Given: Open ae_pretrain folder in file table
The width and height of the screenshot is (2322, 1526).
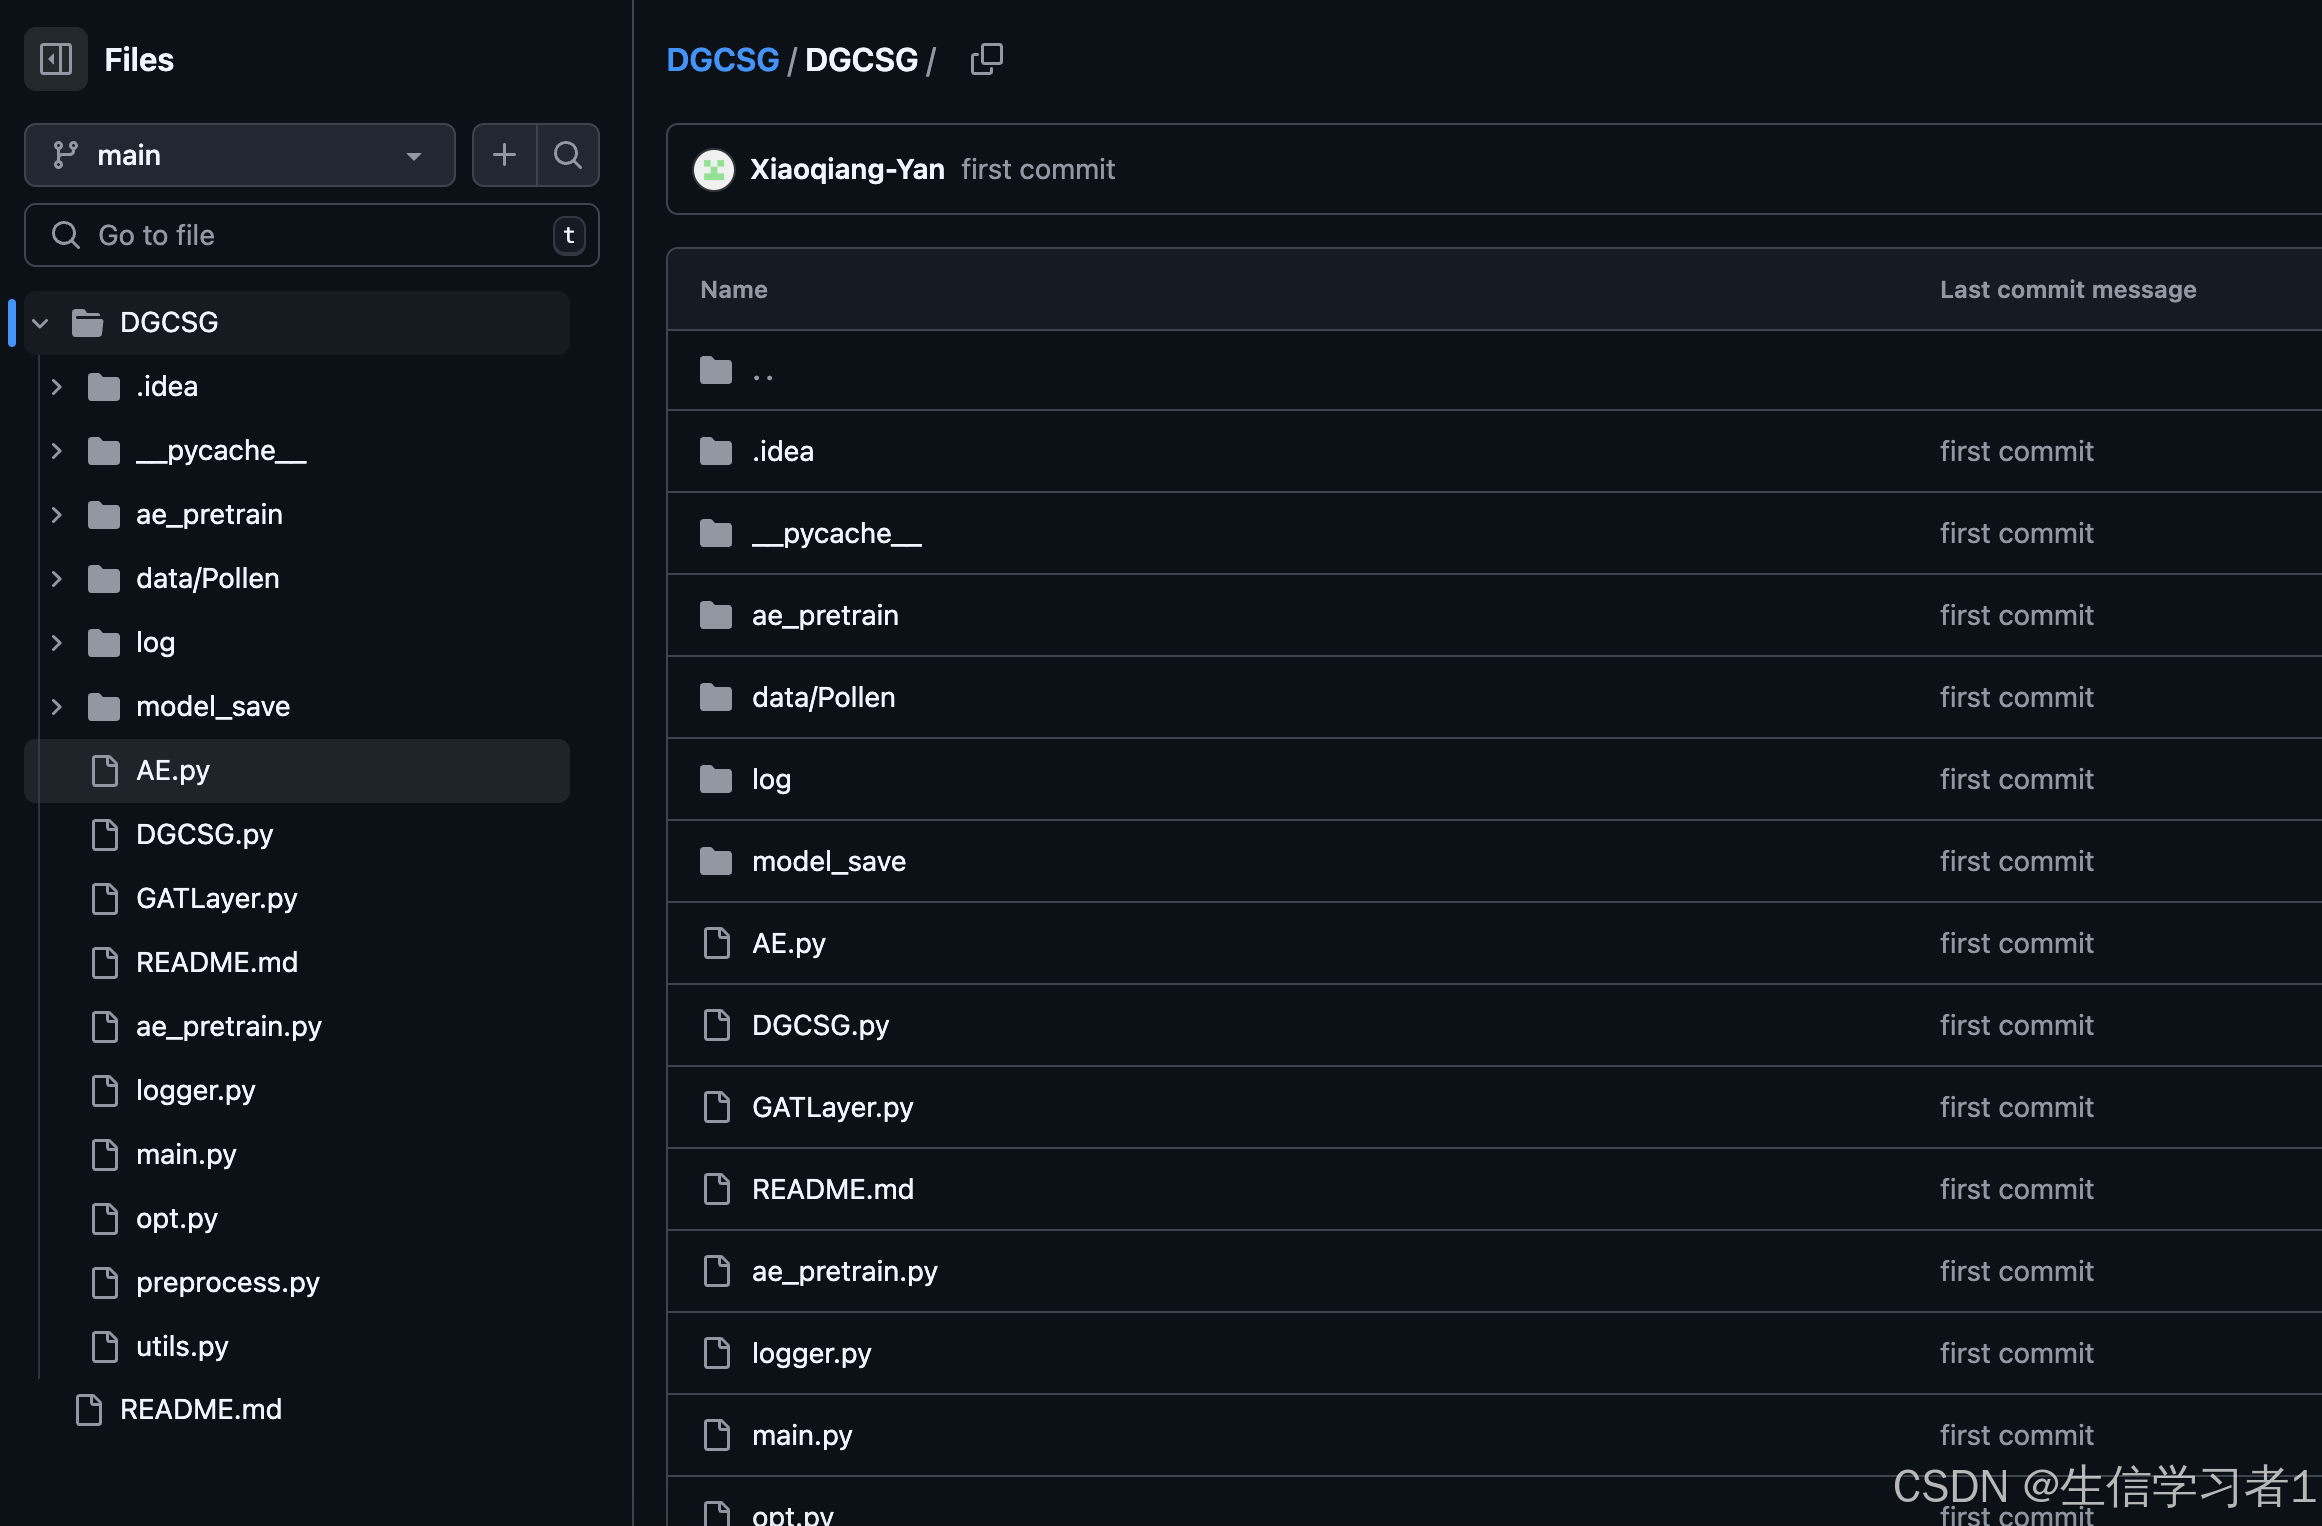Looking at the screenshot, I should coord(825,616).
